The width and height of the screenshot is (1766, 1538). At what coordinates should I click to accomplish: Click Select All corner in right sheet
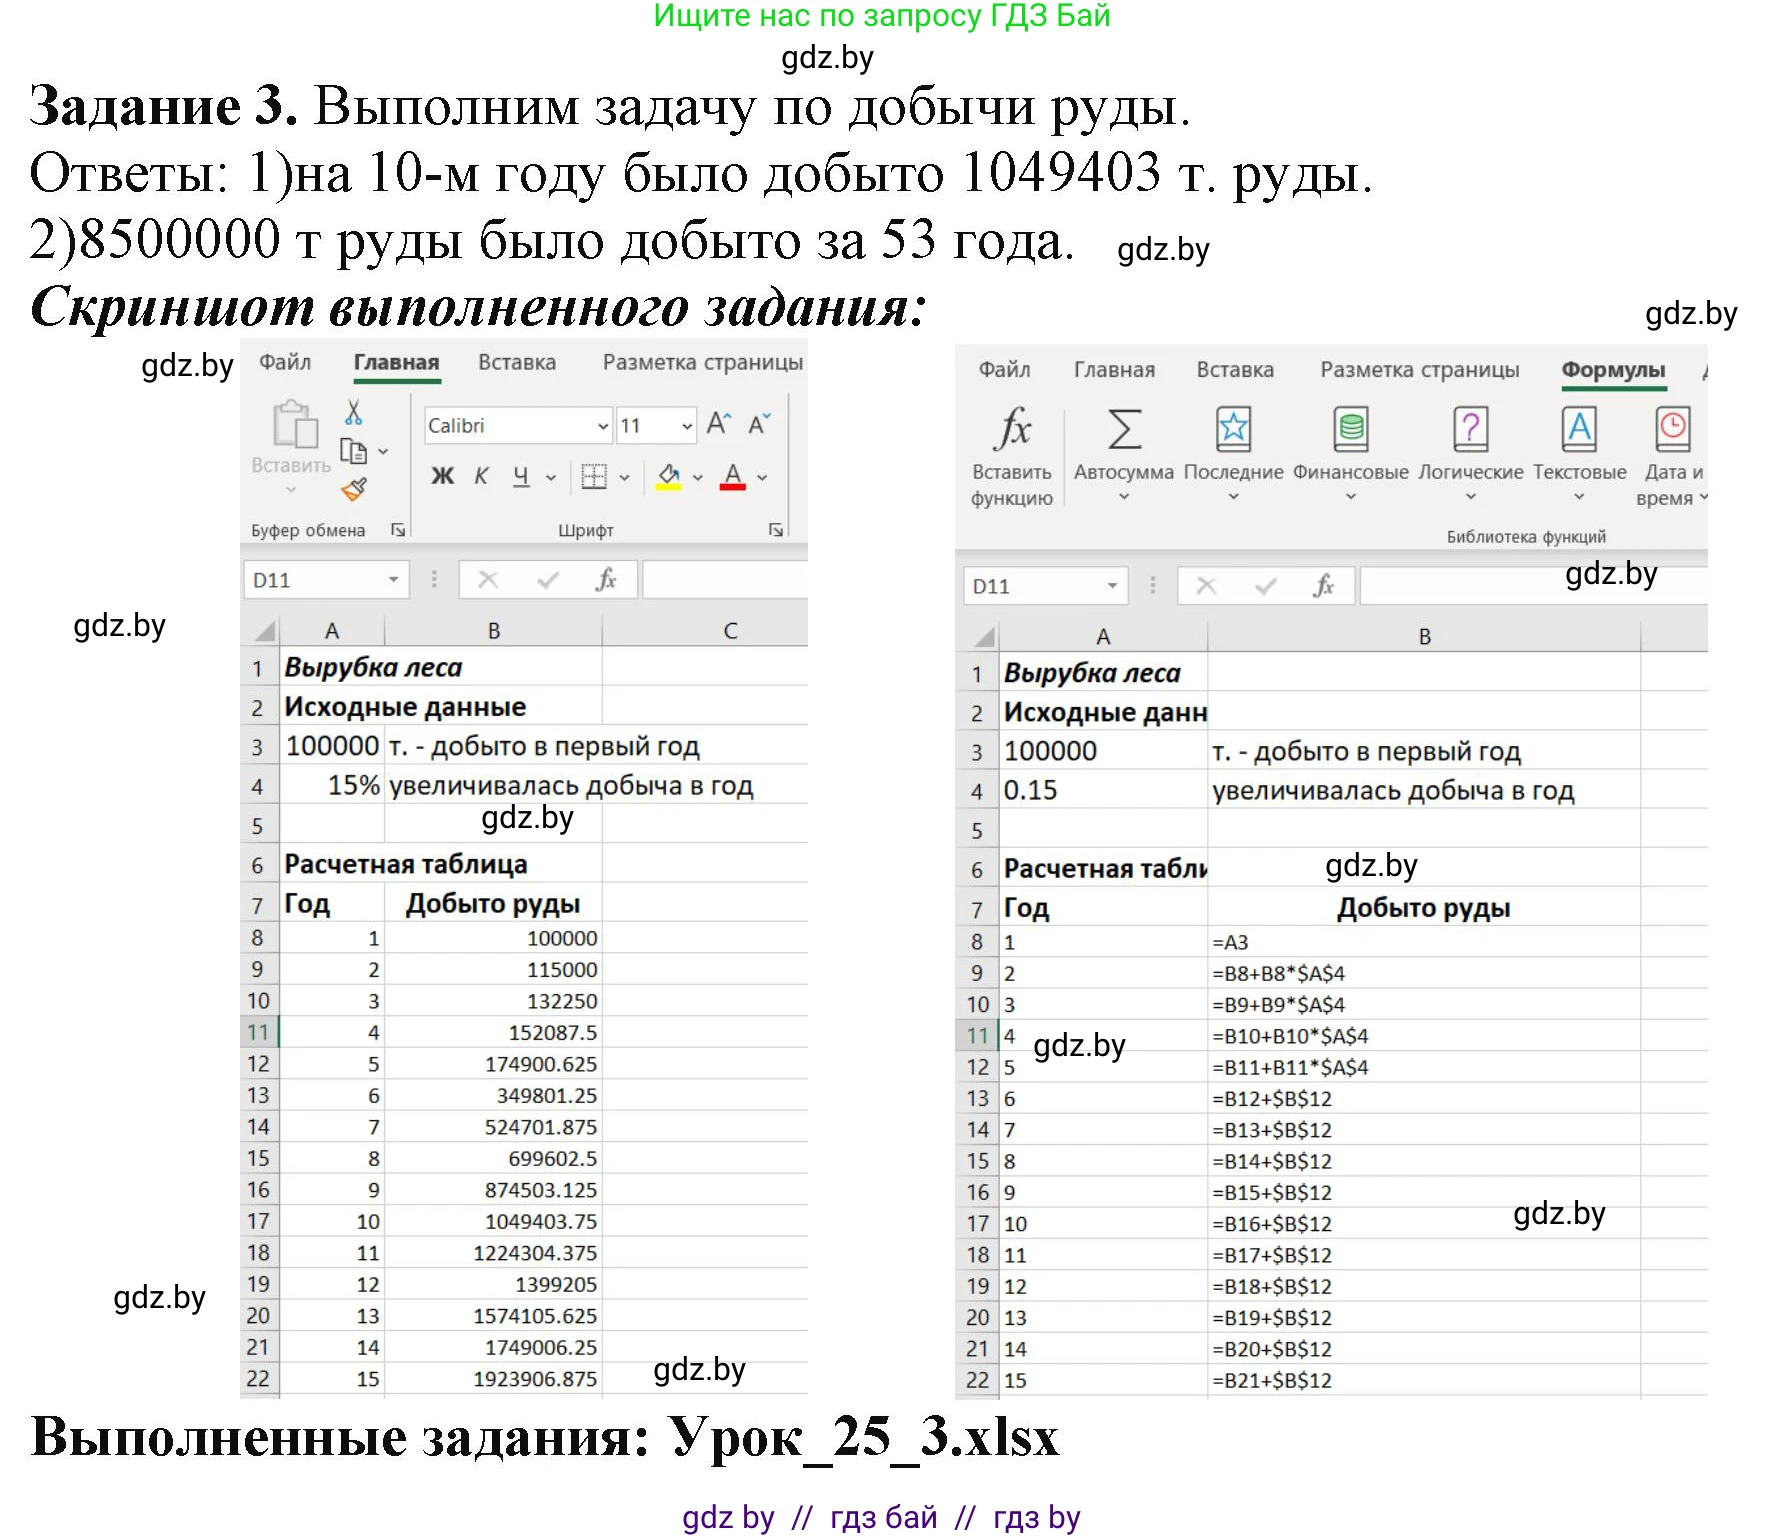981,637
